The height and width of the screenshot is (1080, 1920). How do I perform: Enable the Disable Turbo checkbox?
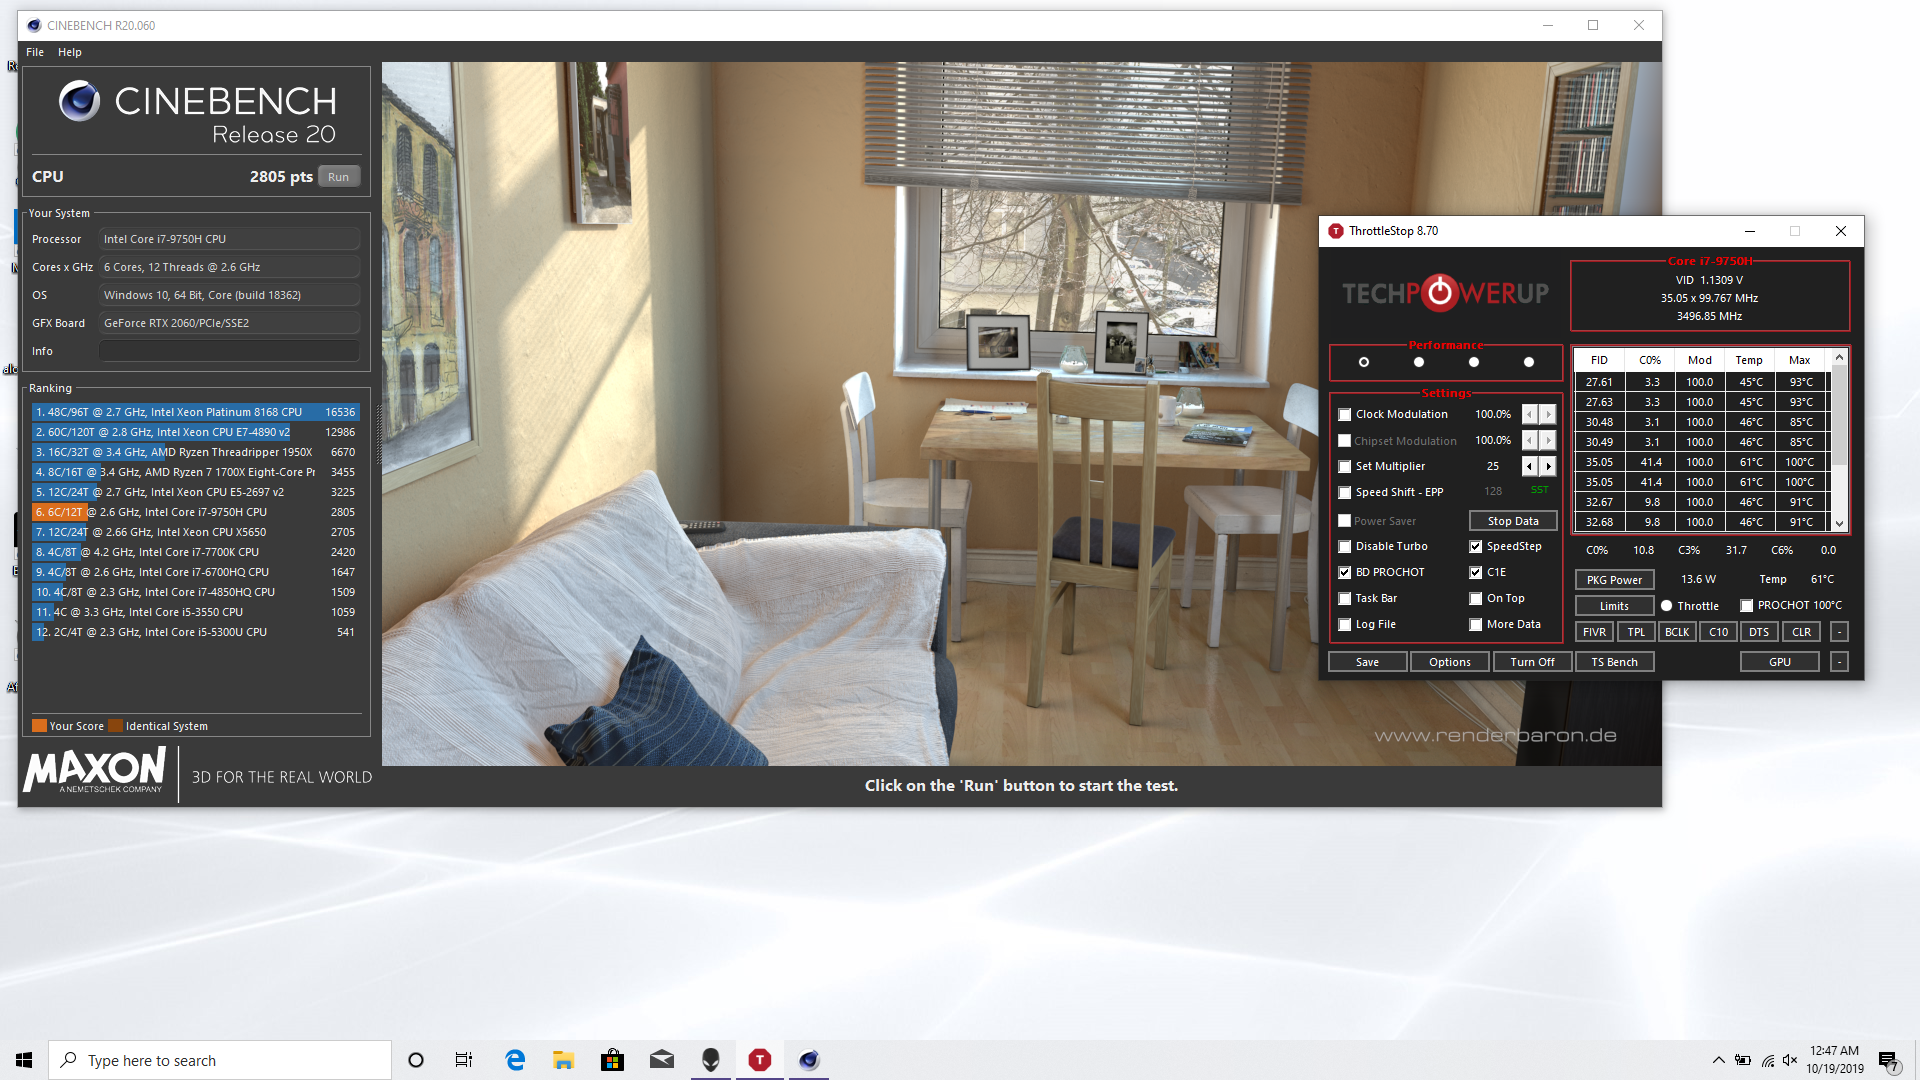pos(1345,547)
